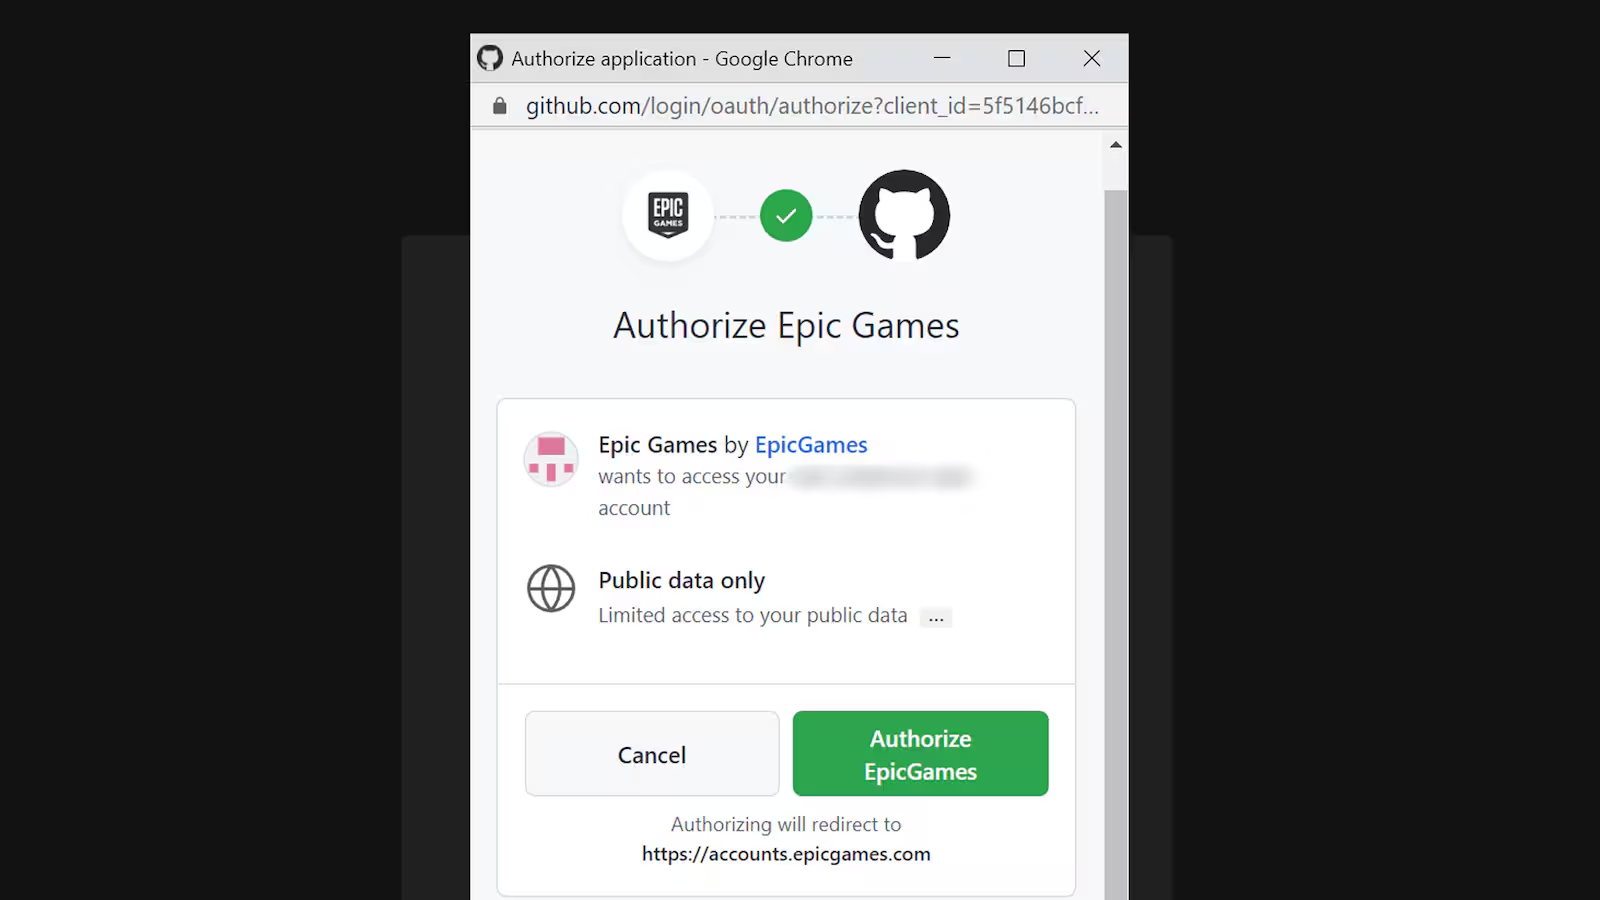
Task: Click the pink EpicGames avatar identicon
Action: (551, 459)
